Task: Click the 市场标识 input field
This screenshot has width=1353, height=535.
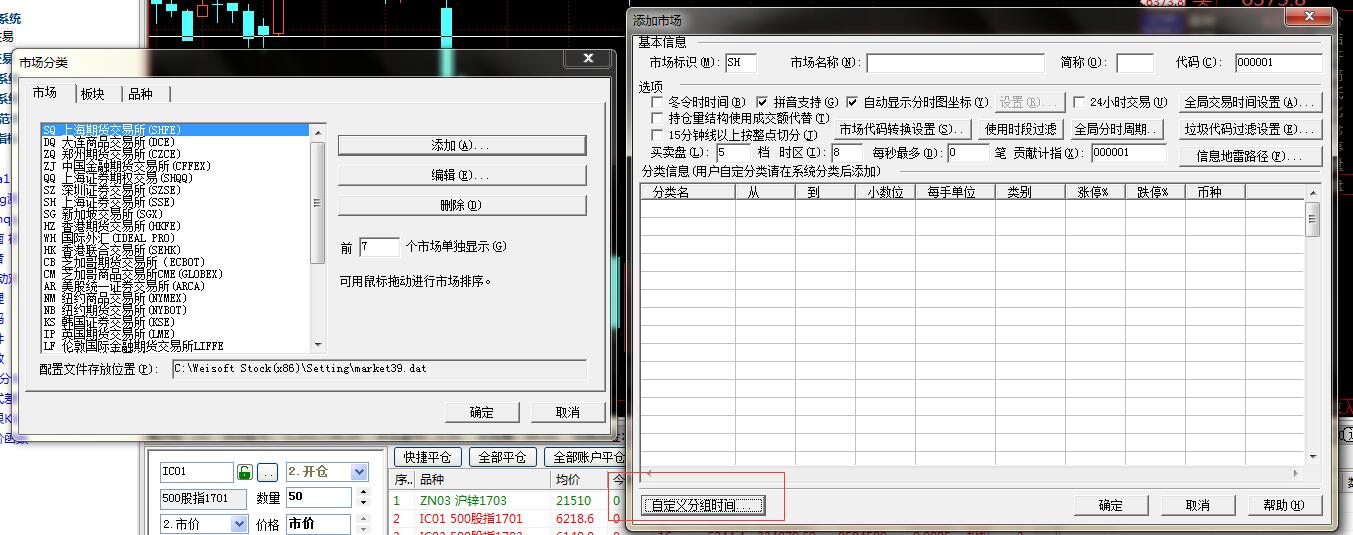Action: click(x=741, y=63)
